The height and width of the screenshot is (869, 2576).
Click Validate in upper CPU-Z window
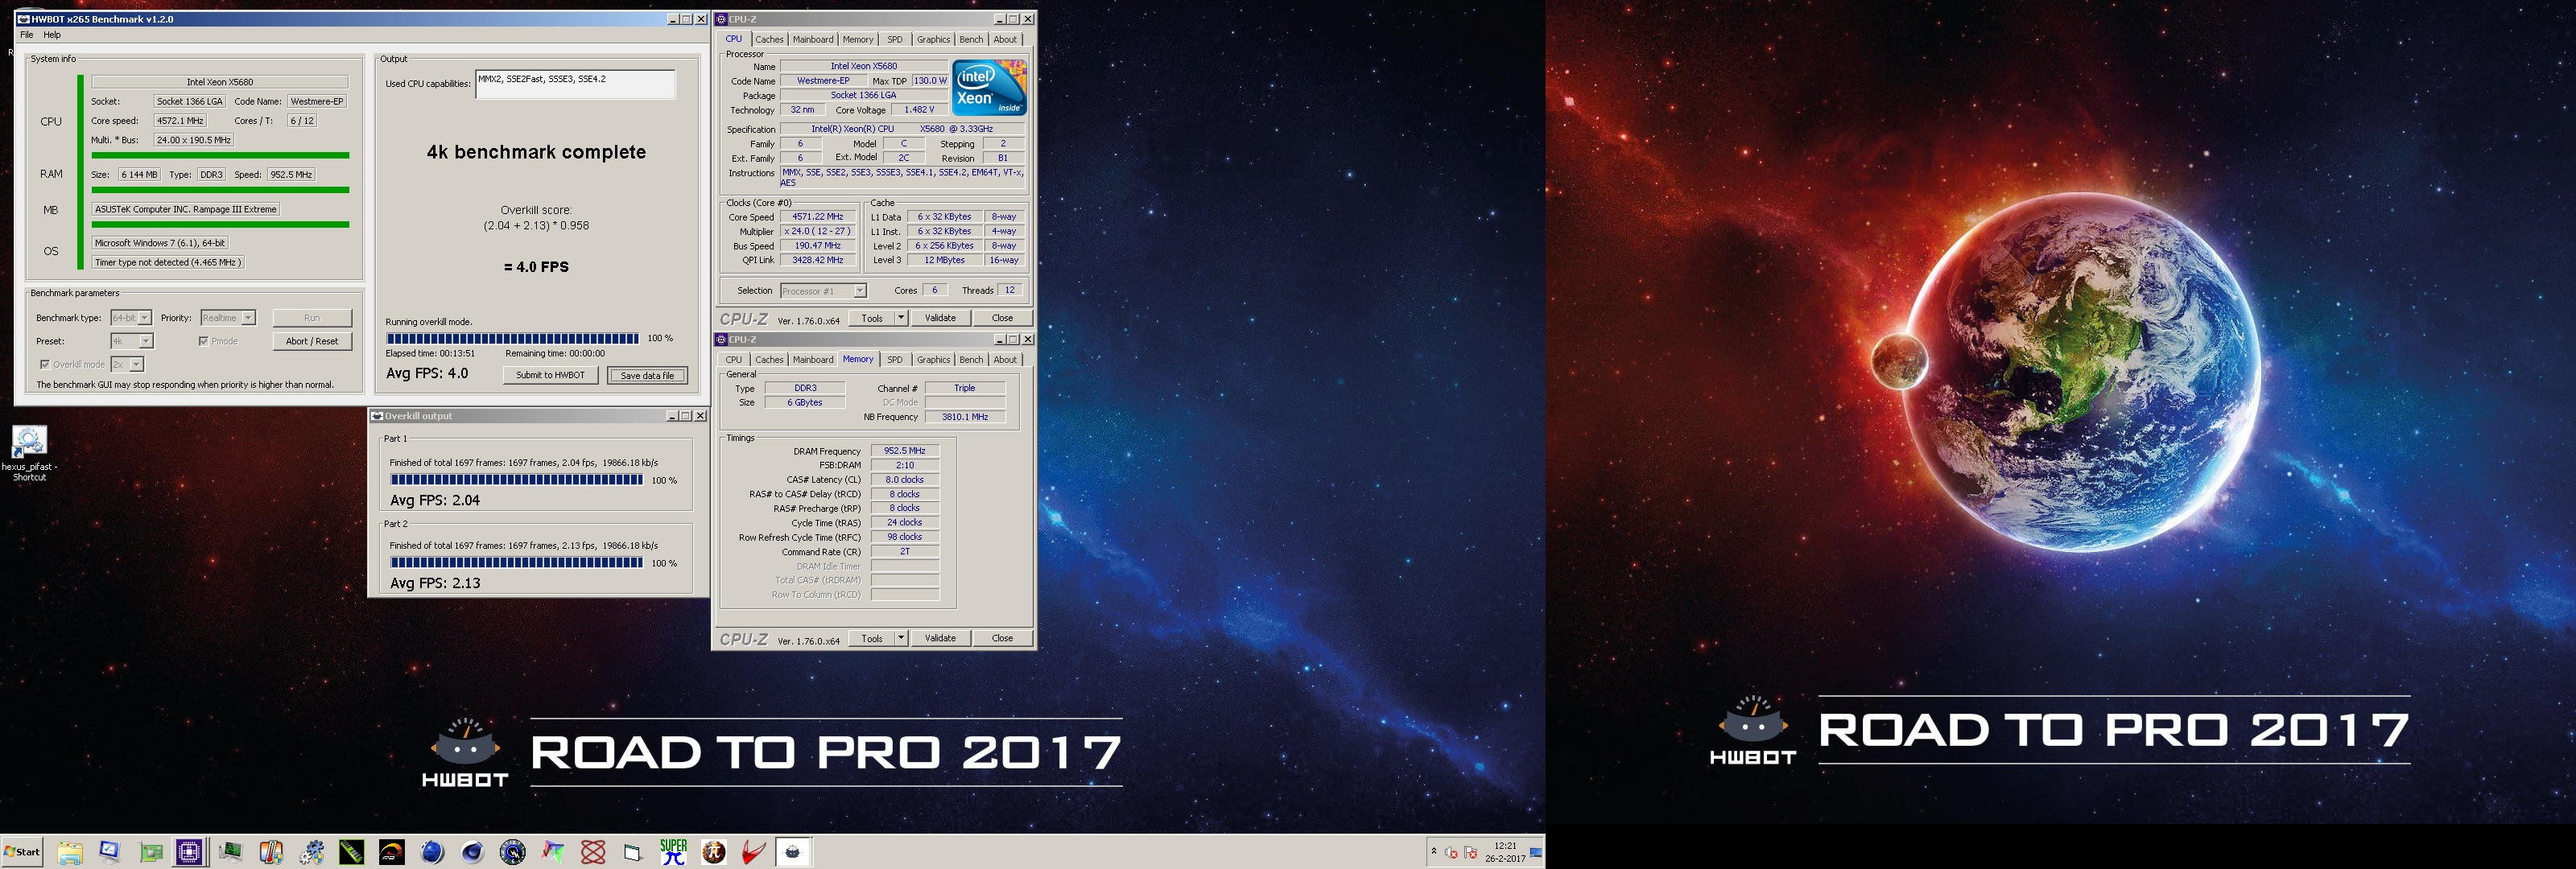[x=940, y=318]
